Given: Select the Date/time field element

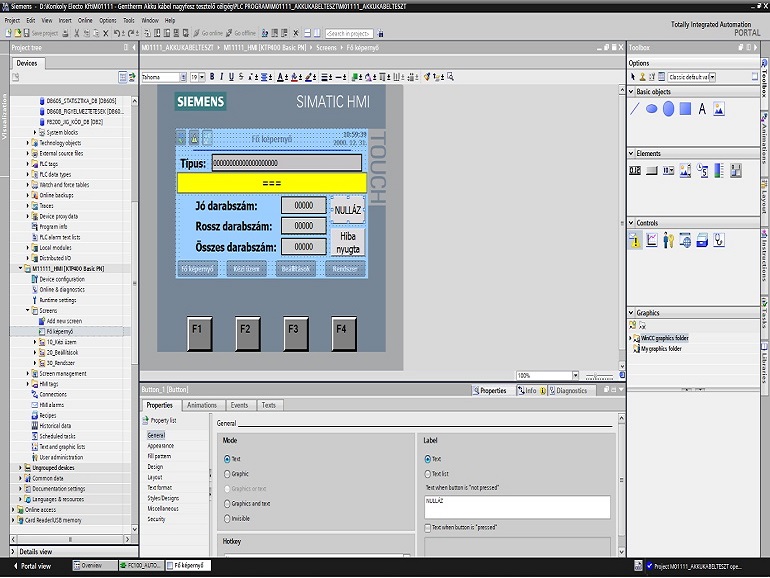Looking at the screenshot, I should pos(702,171).
